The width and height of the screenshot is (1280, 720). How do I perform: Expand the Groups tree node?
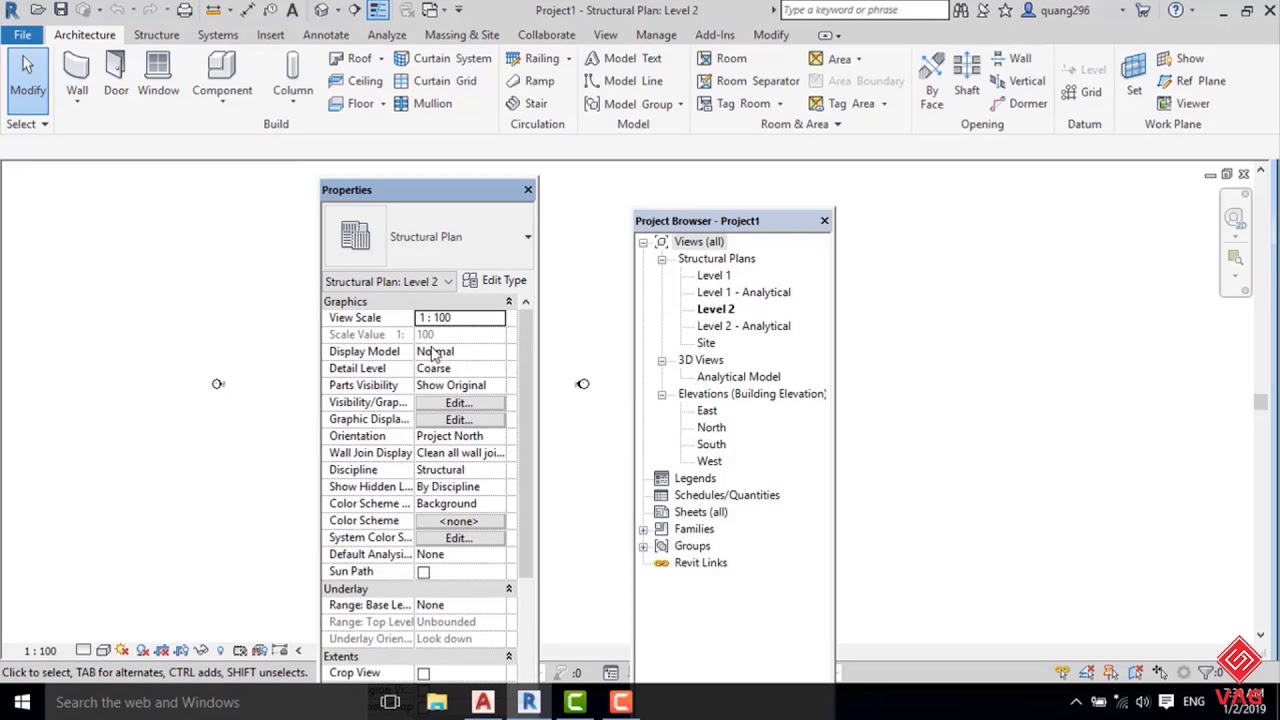[643, 546]
